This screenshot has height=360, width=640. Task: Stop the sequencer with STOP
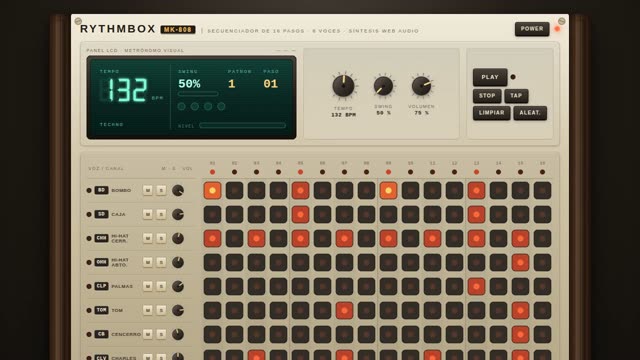pos(487,96)
